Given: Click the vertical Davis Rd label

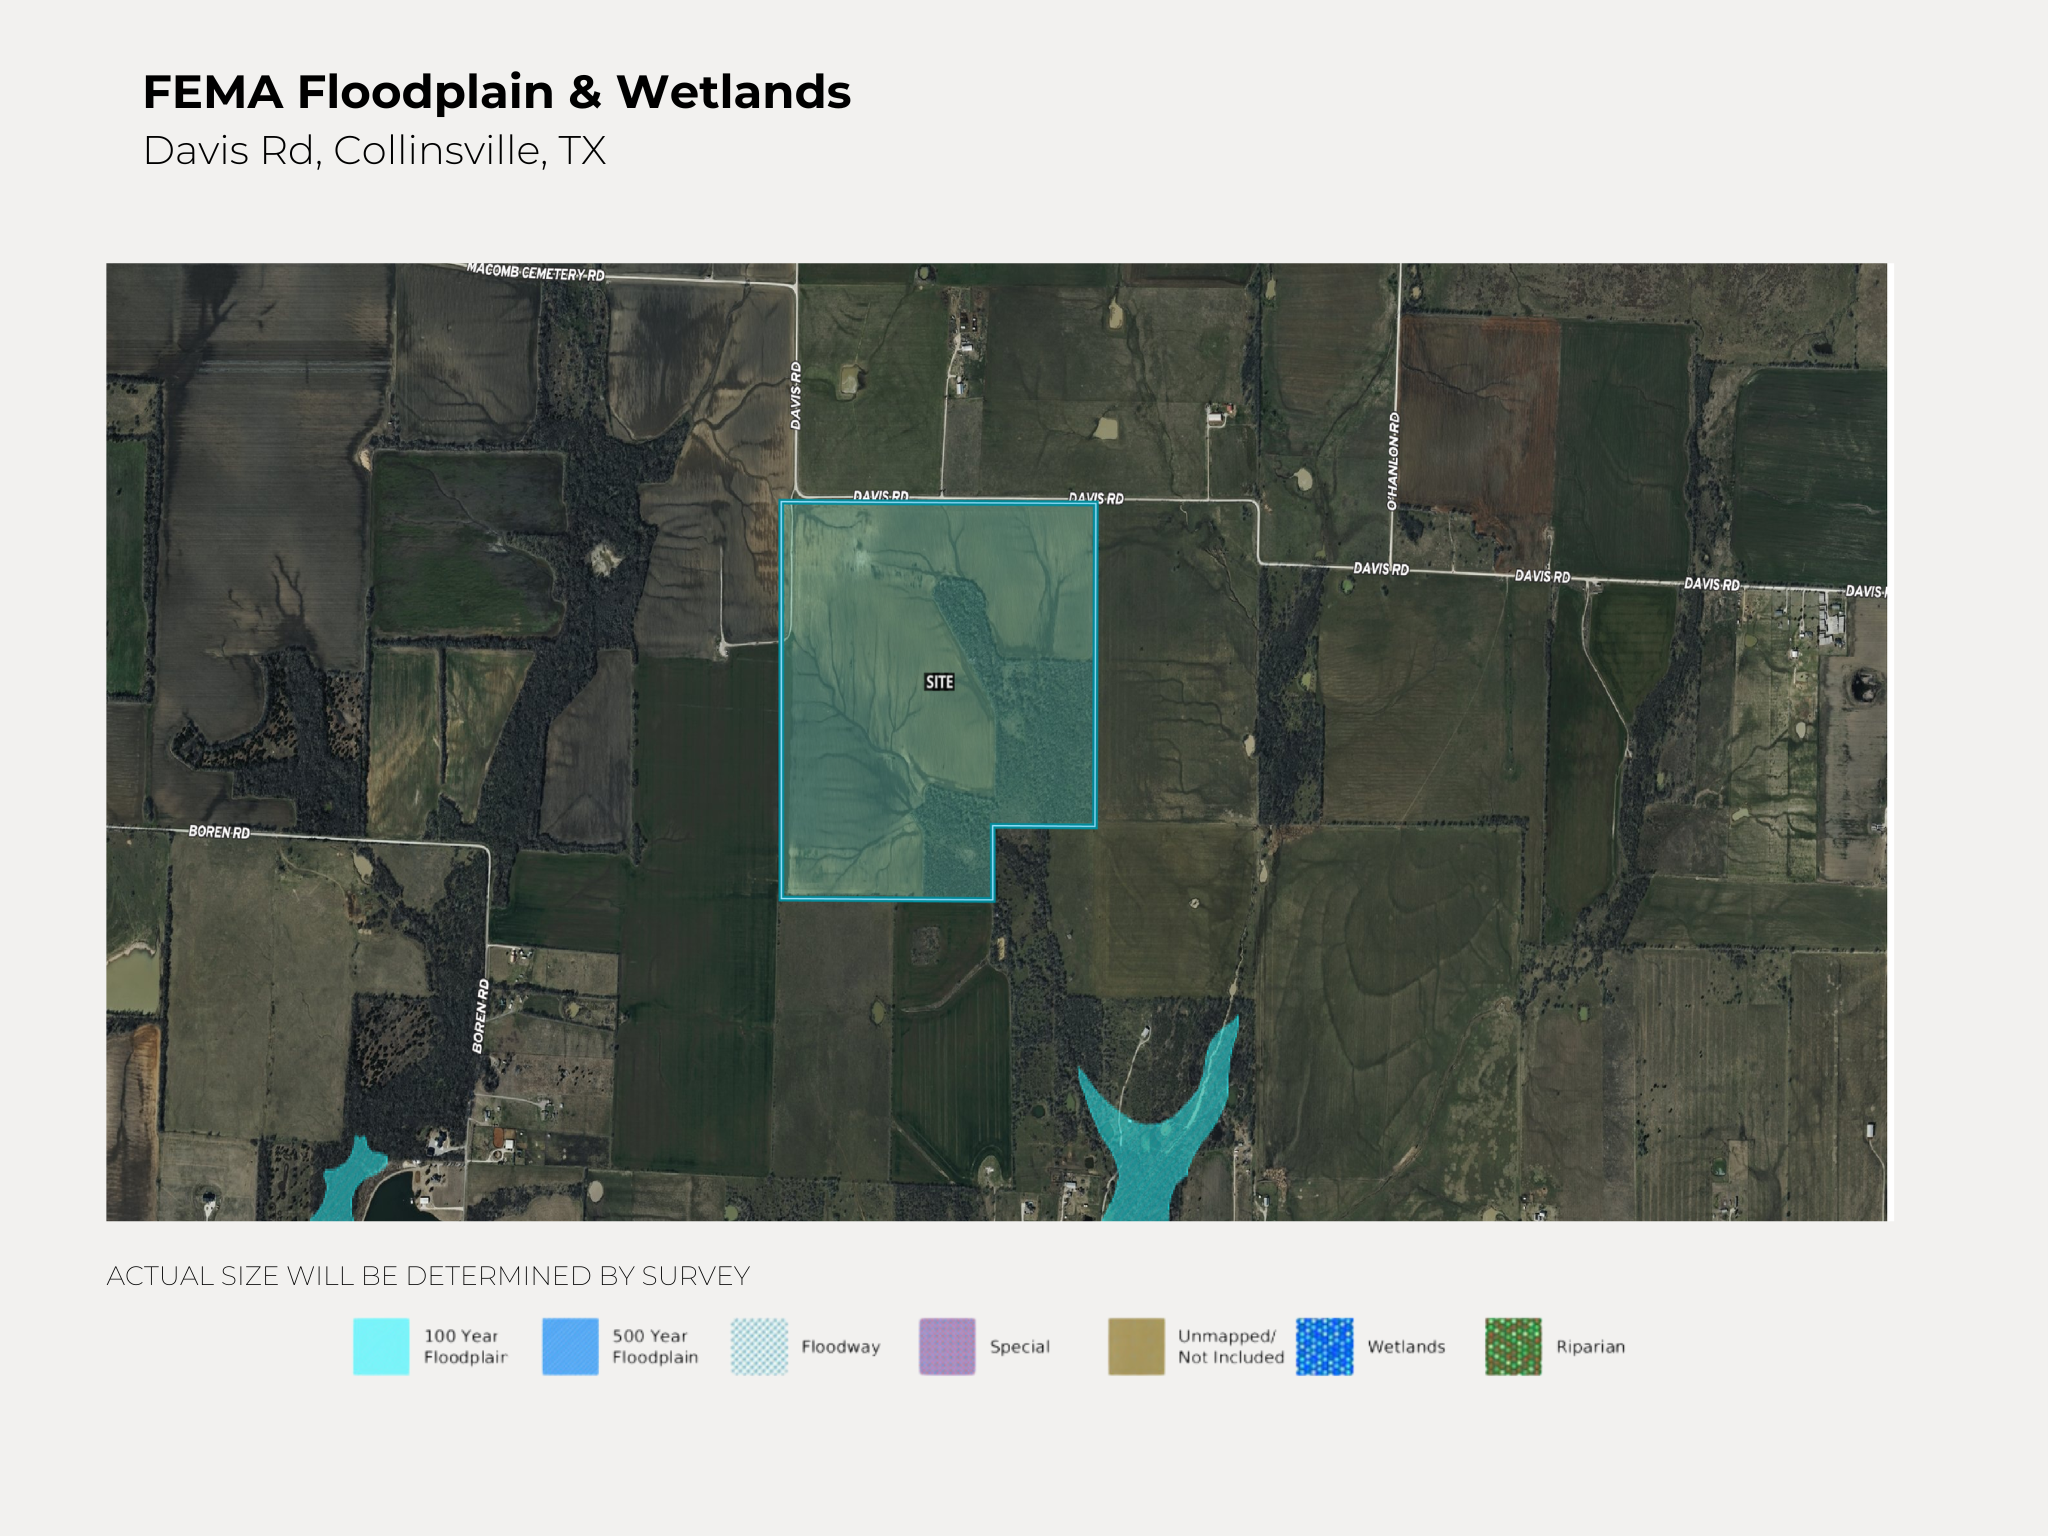Looking at the screenshot, I should [x=796, y=396].
